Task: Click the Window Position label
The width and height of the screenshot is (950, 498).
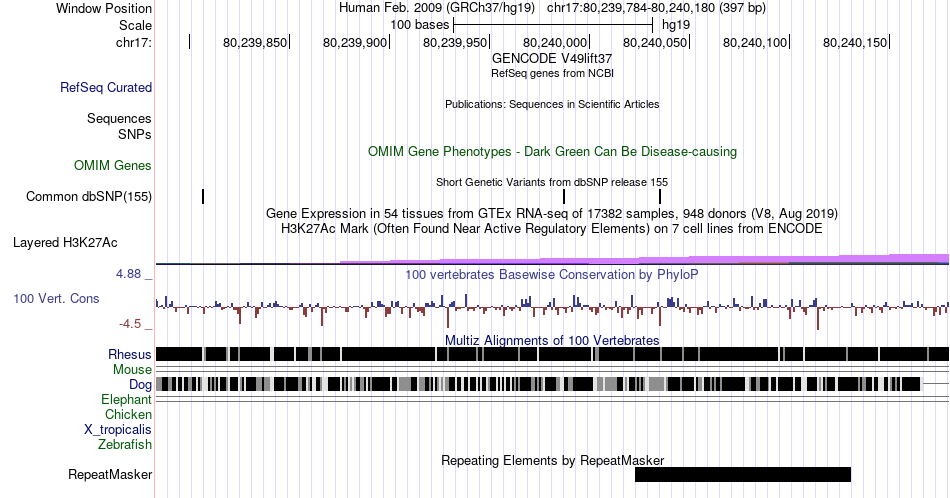Action: (x=104, y=8)
